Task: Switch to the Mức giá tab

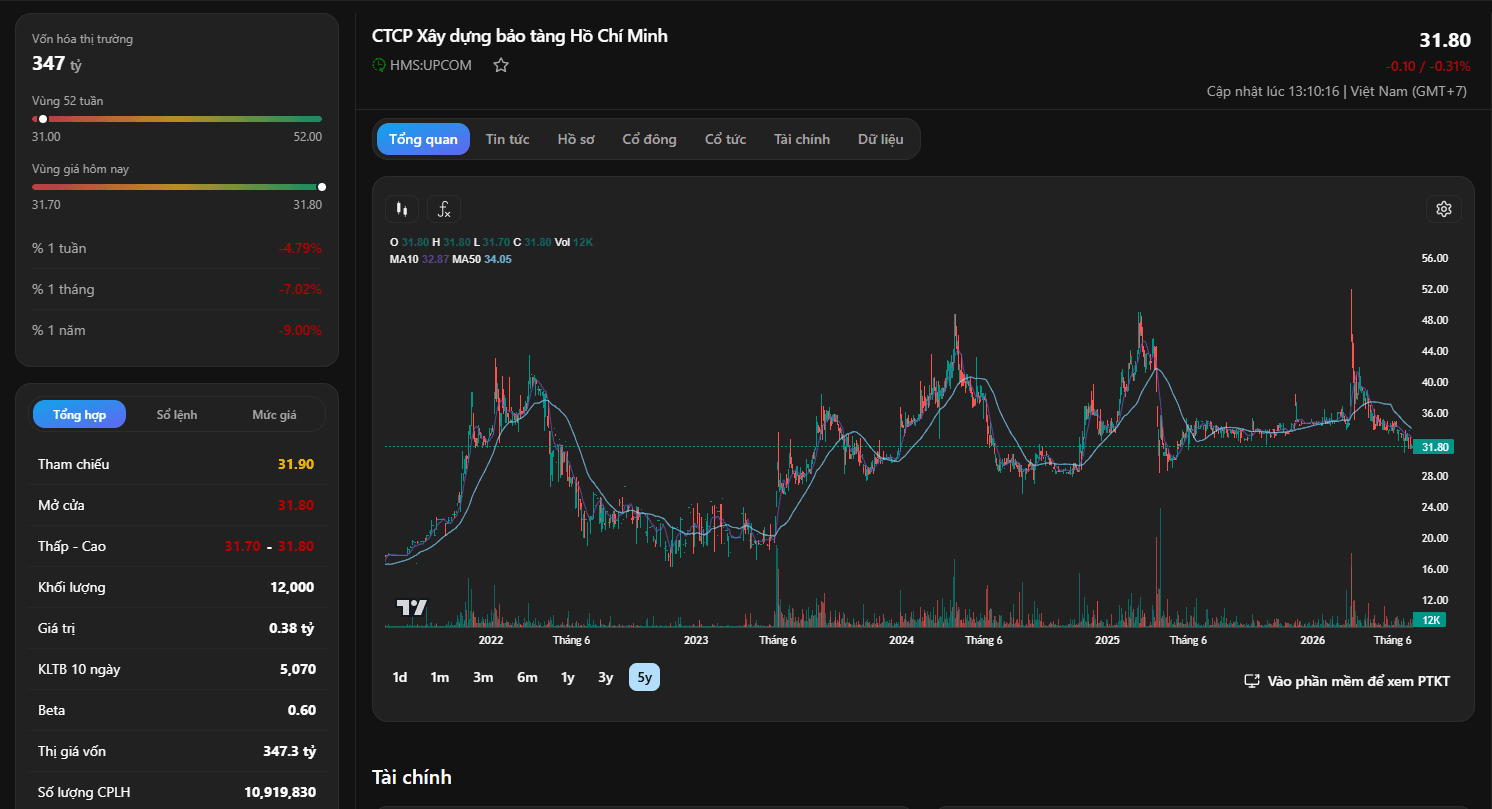Action: (274, 414)
